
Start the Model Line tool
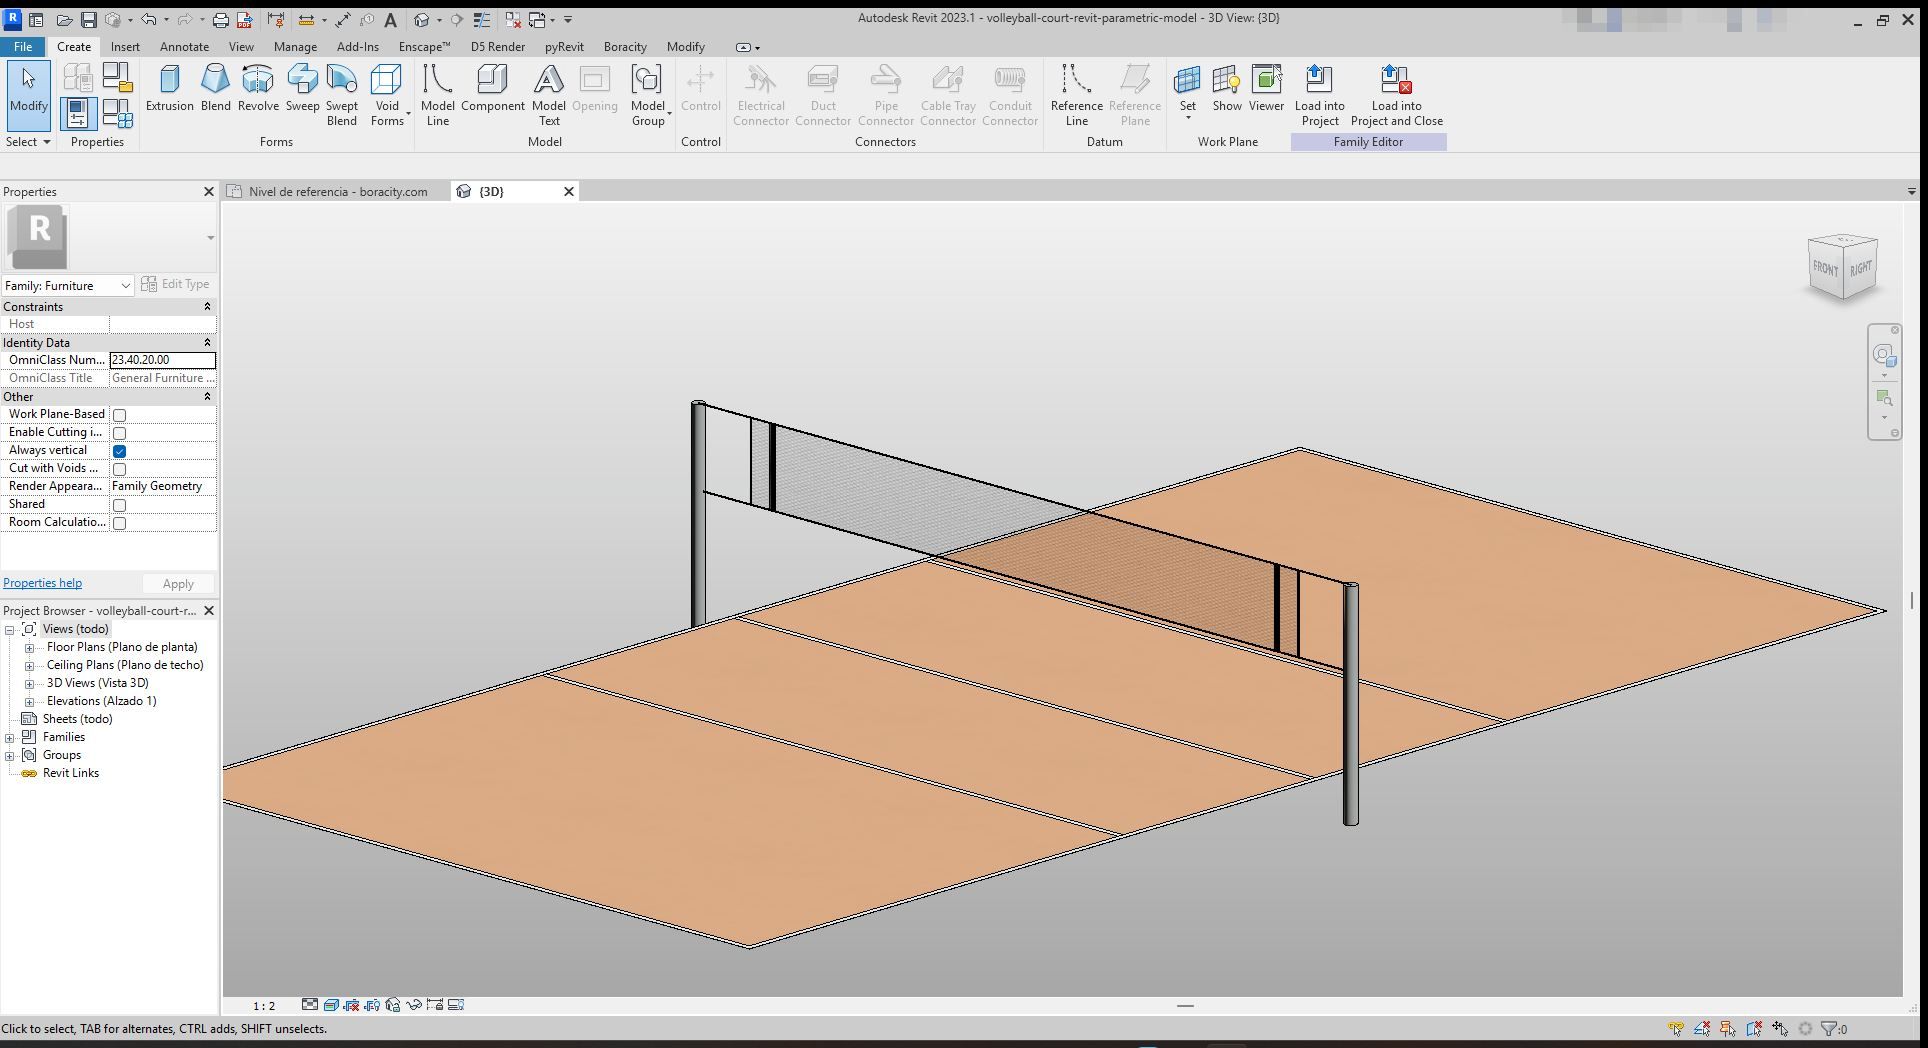coord(437,96)
